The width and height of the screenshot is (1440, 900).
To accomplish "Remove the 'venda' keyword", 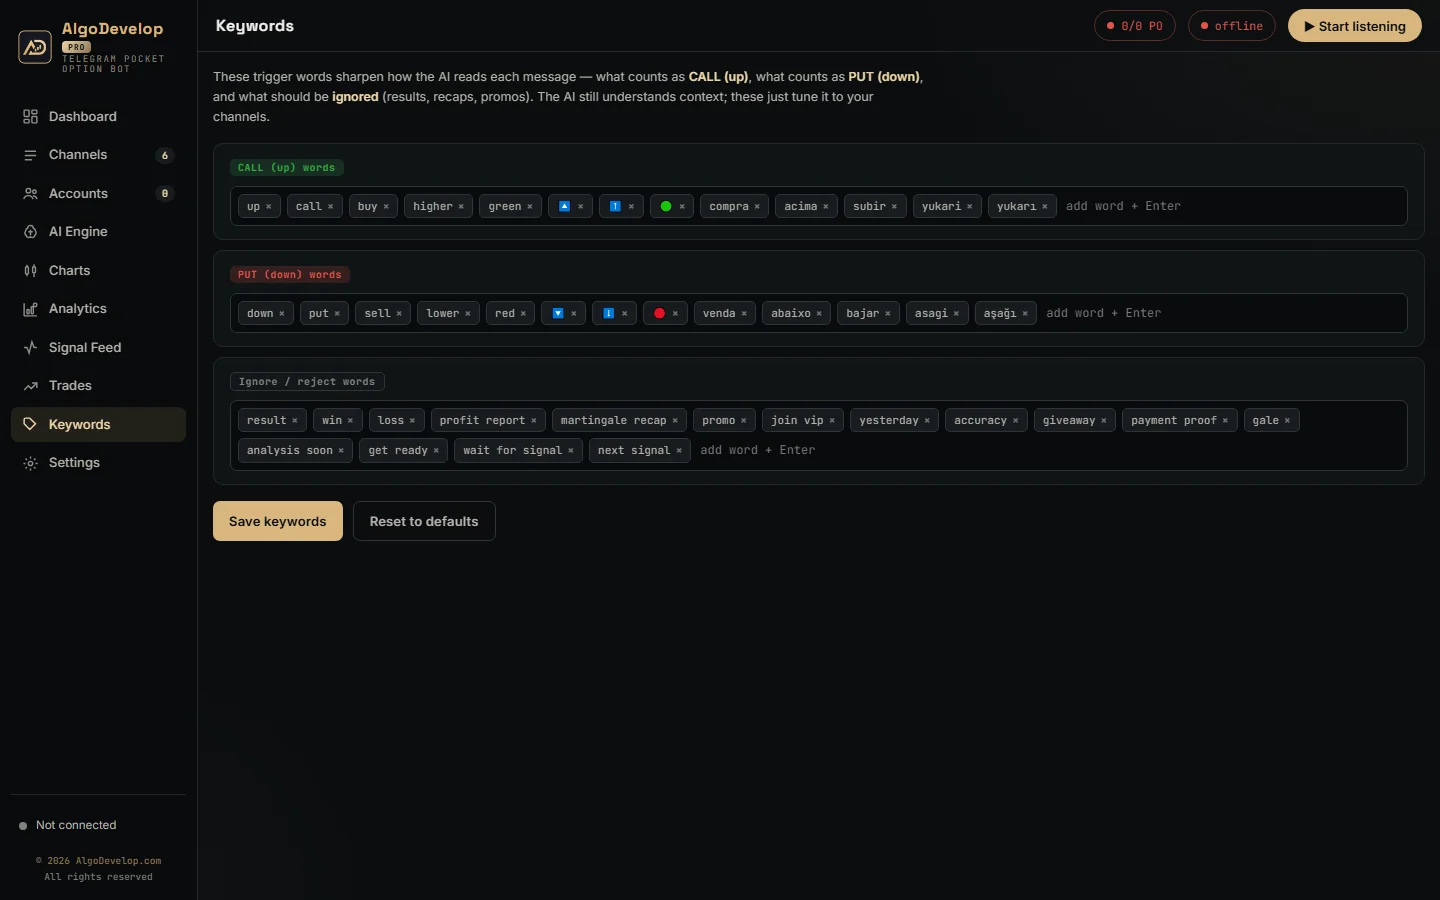I will tap(744, 314).
